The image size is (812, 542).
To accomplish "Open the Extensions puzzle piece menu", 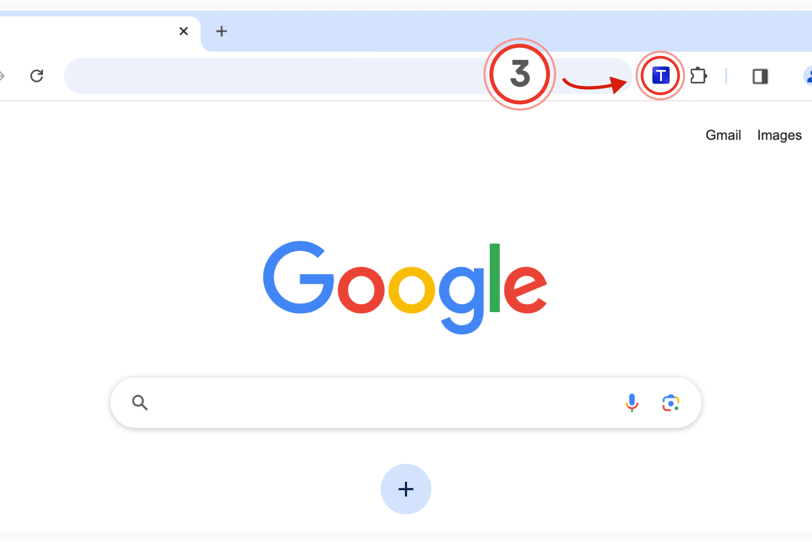I will pyautogui.click(x=699, y=76).
